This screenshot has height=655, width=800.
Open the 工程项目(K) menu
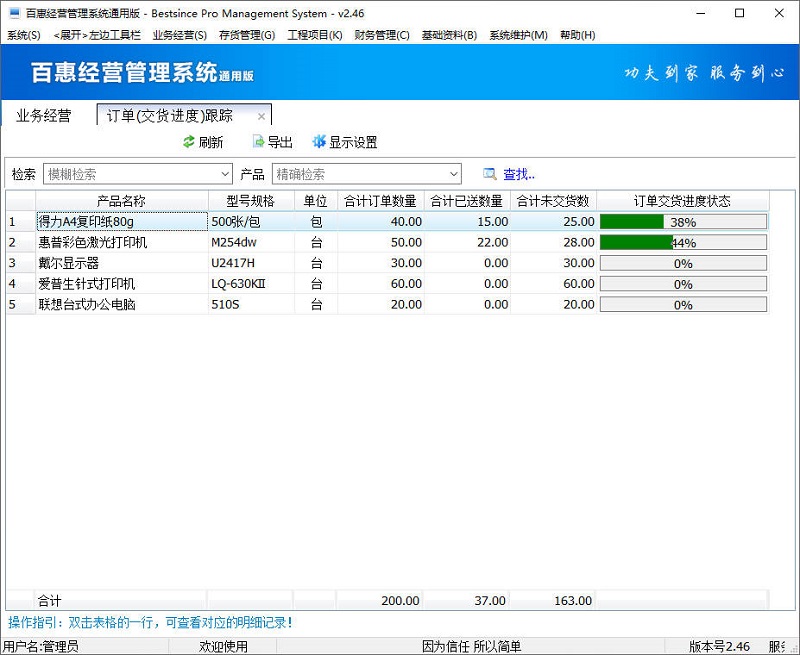(315, 35)
